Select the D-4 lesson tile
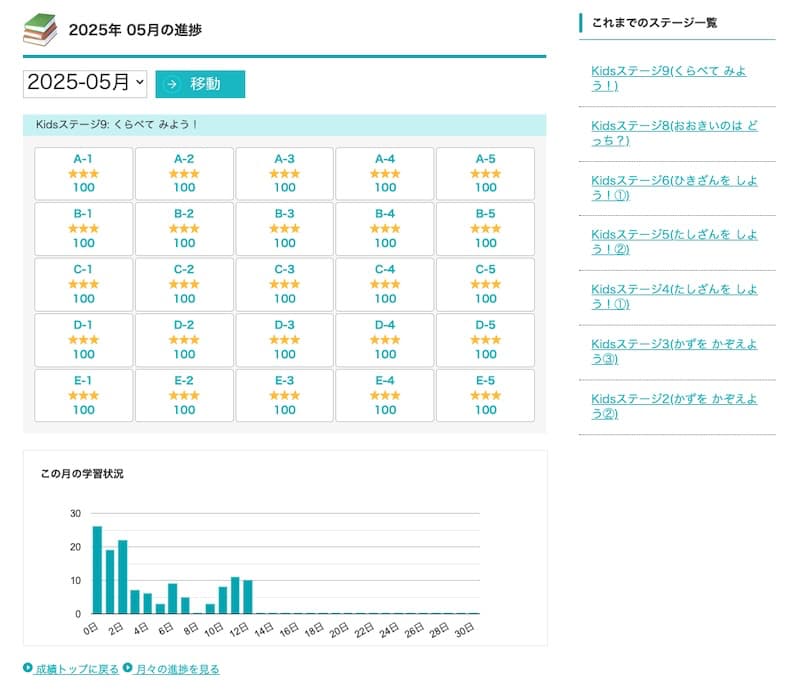 (385, 339)
